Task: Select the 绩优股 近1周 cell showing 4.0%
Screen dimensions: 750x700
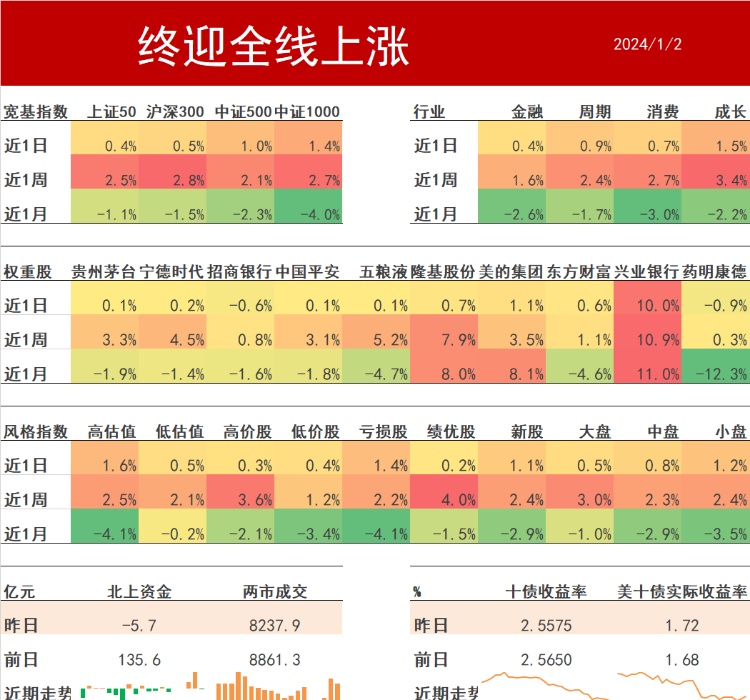Action: (443, 500)
